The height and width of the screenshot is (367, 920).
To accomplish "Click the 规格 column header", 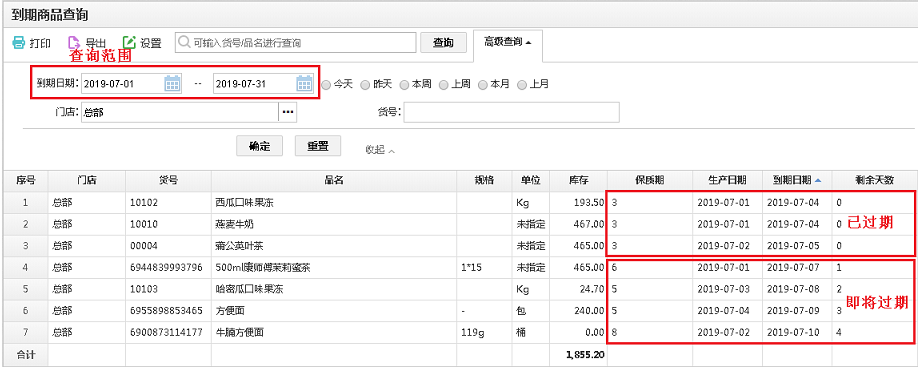I will [x=484, y=180].
